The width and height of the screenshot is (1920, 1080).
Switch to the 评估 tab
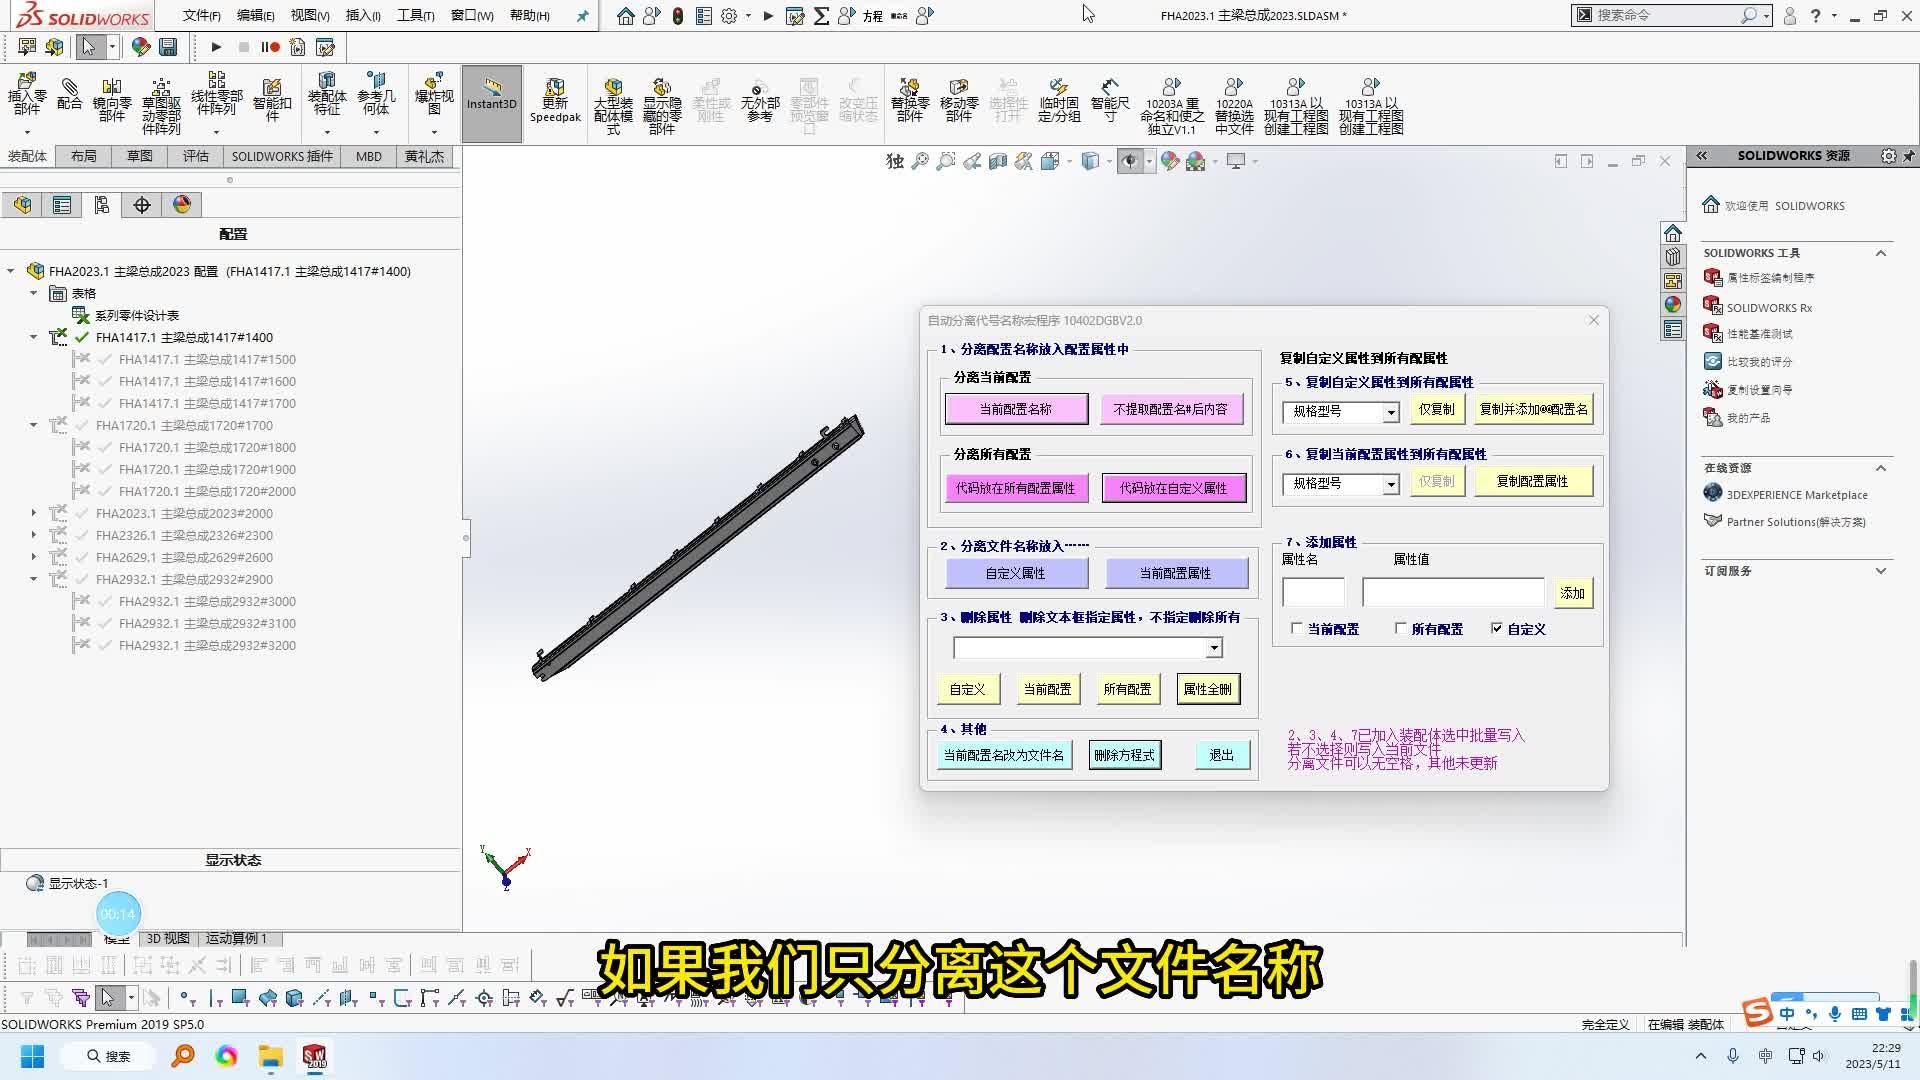click(195, 156)
